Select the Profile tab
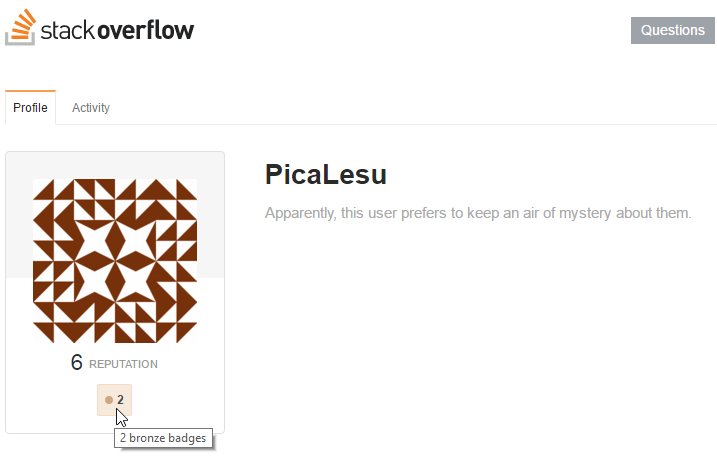This screenshot has height=458, width=717. (x=30, y=108)
